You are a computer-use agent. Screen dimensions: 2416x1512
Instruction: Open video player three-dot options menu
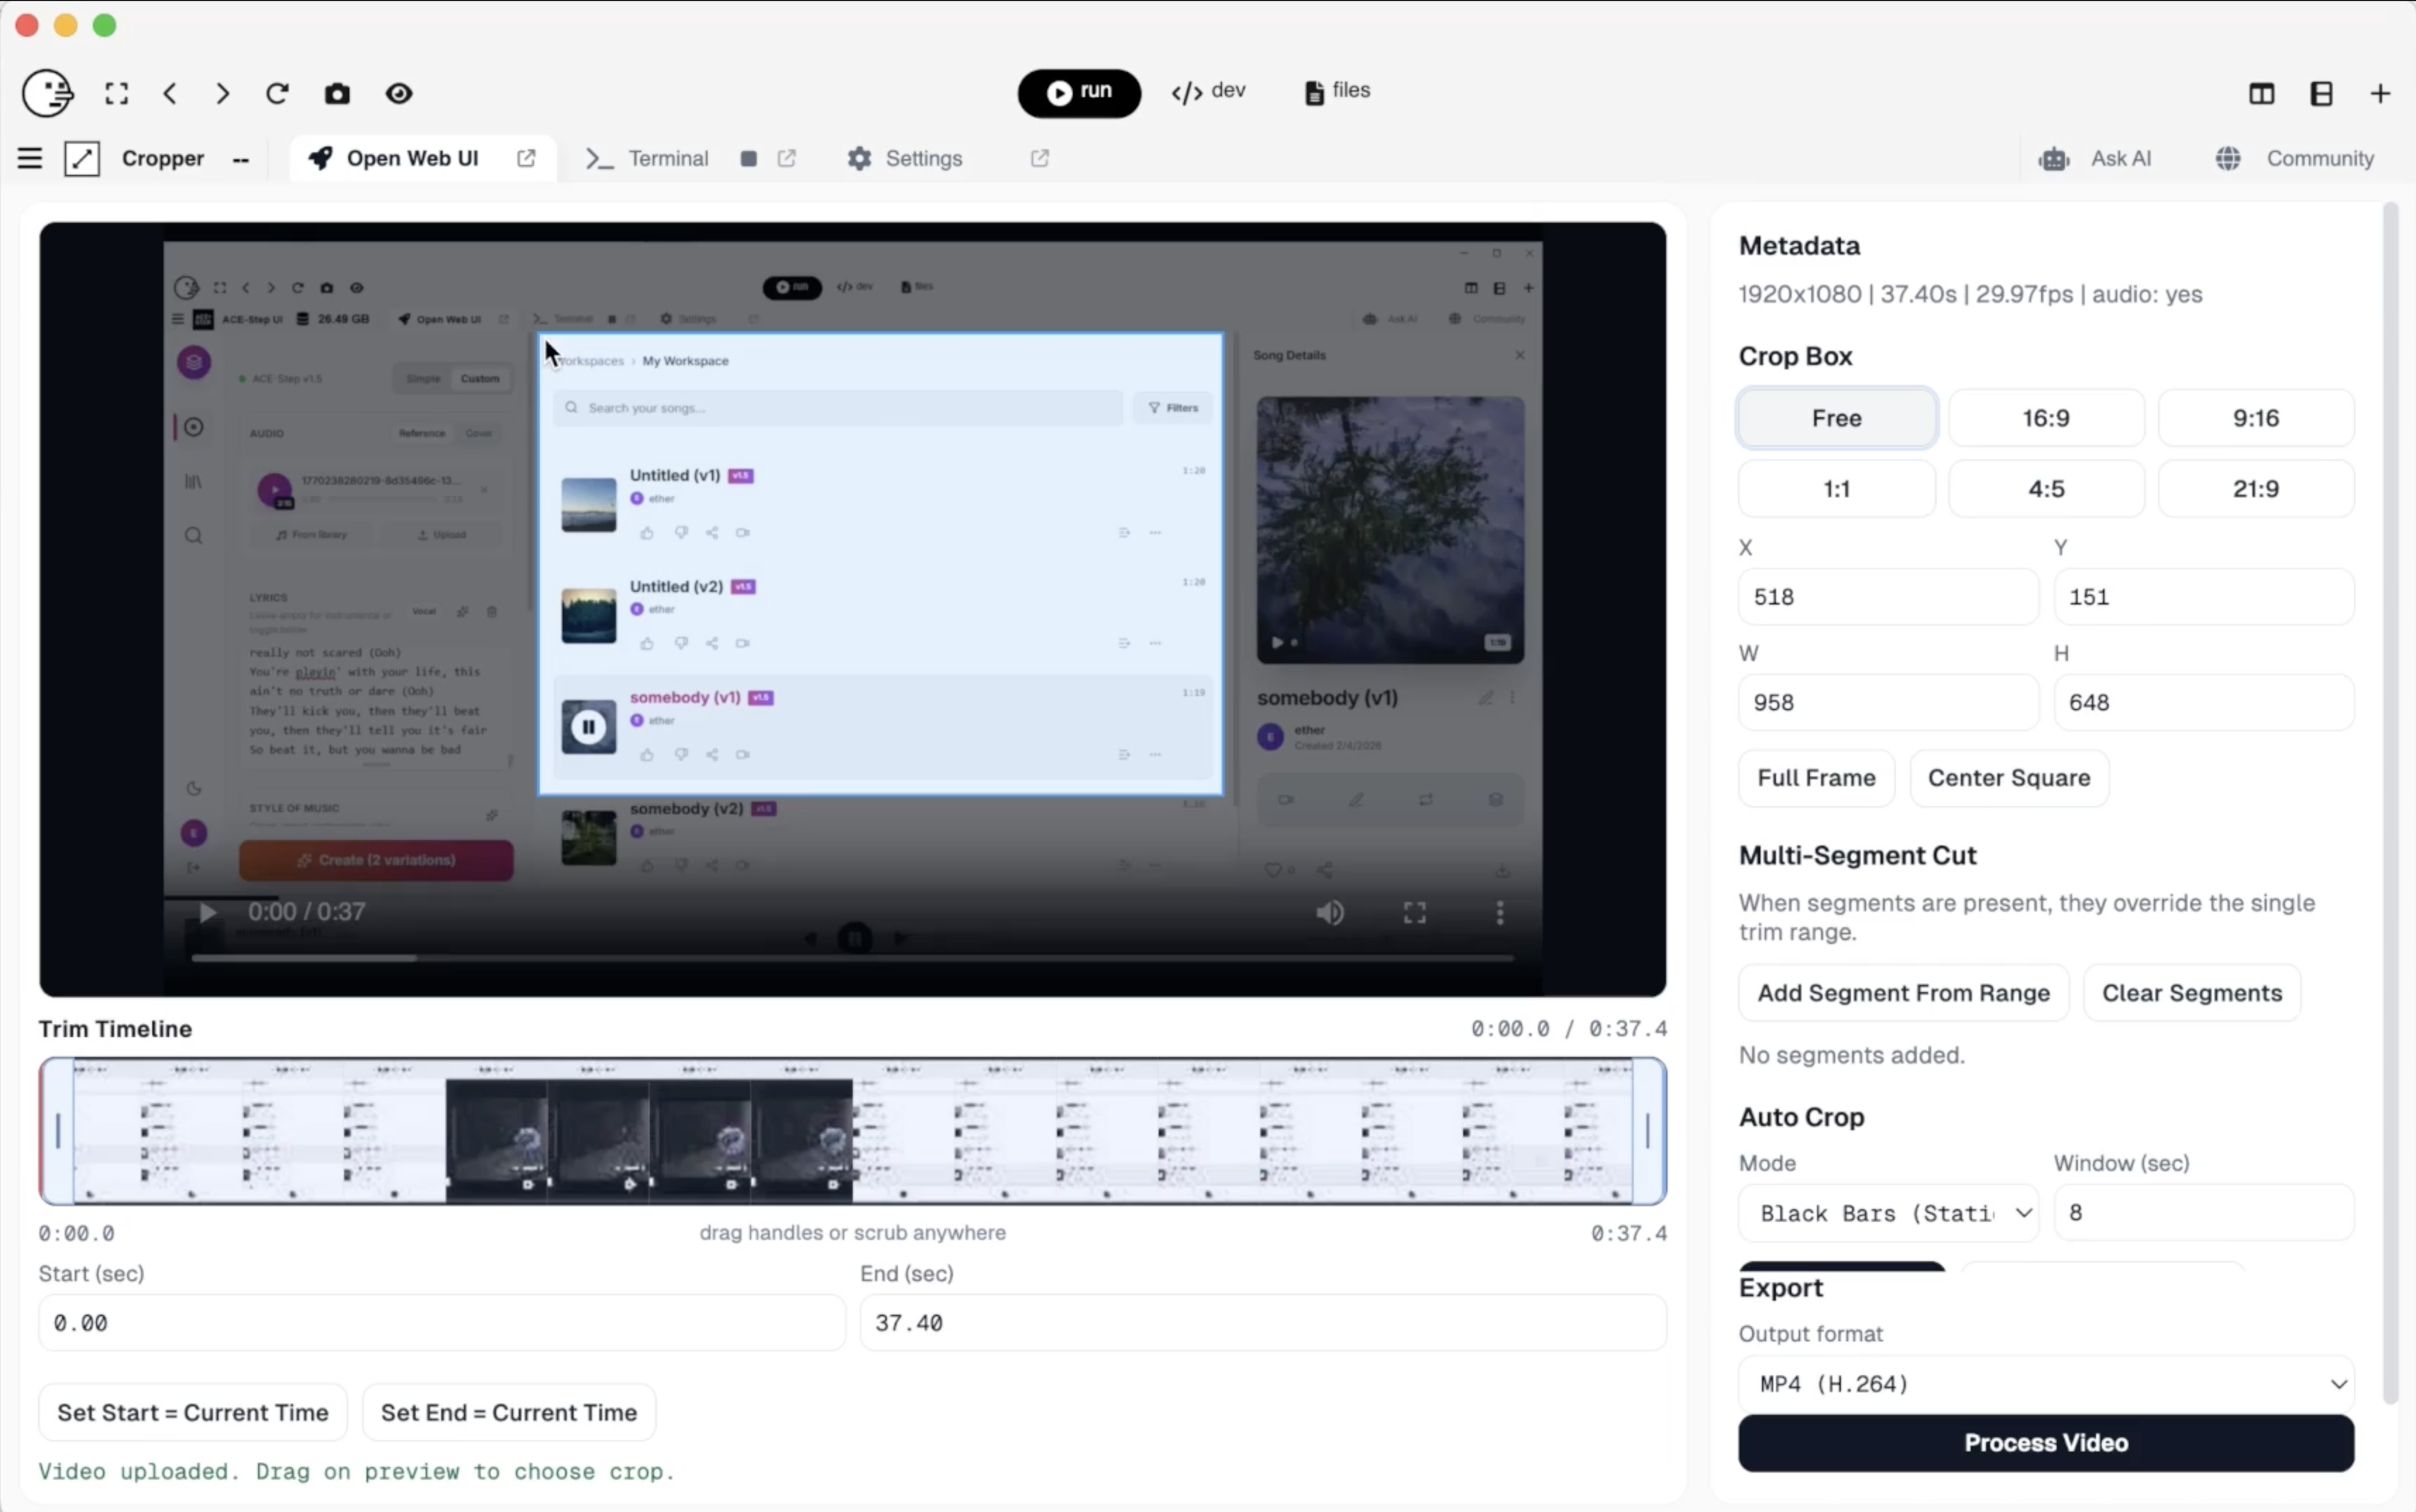(1499, 912)
